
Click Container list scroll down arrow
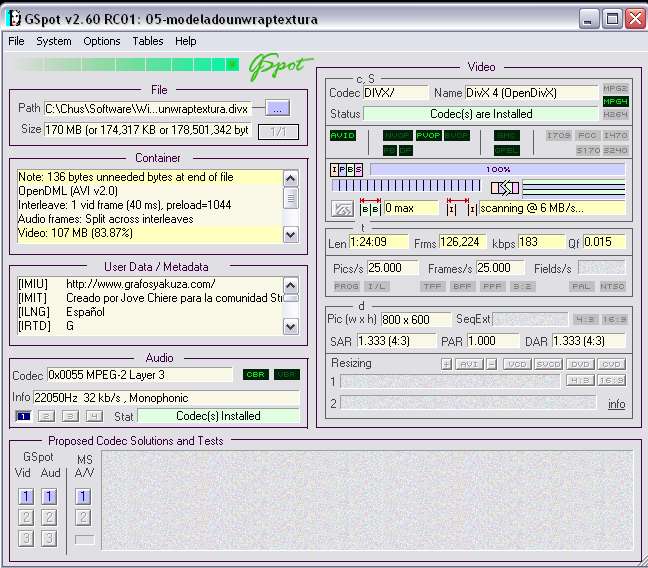pos(291,234)
